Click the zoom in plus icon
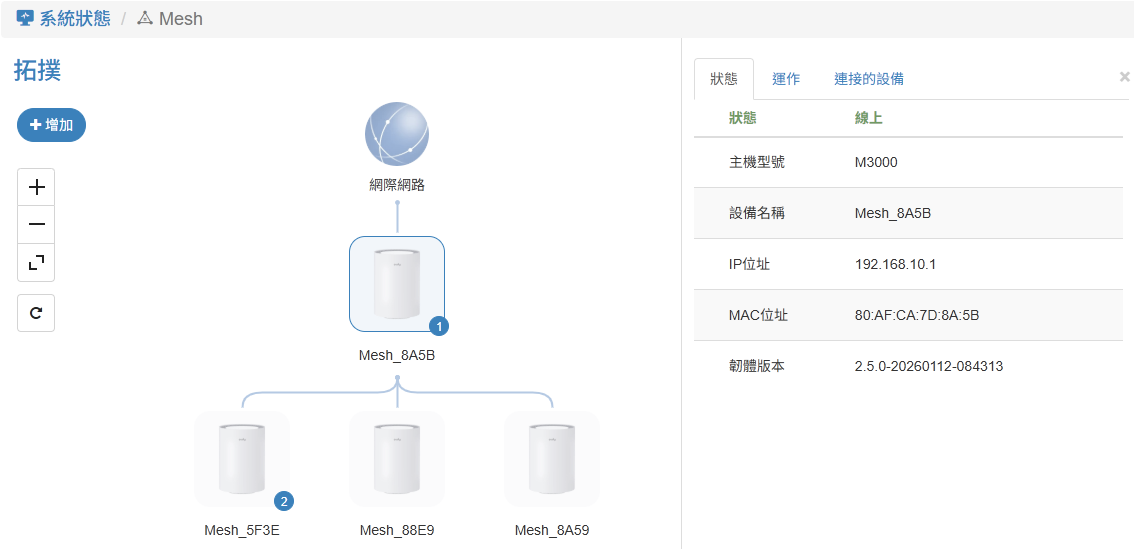1134x549 pixels. click(36, 187)
